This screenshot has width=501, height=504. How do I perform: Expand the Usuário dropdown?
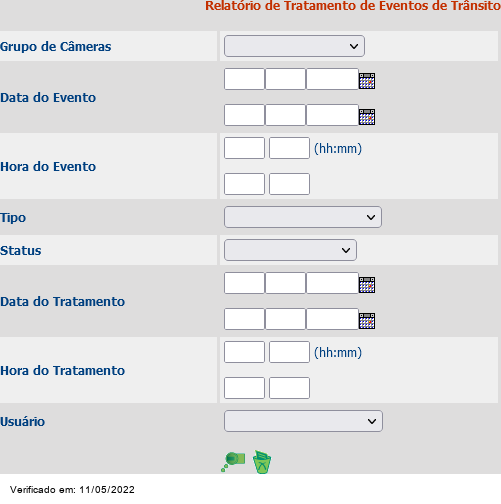coord(303,421)
